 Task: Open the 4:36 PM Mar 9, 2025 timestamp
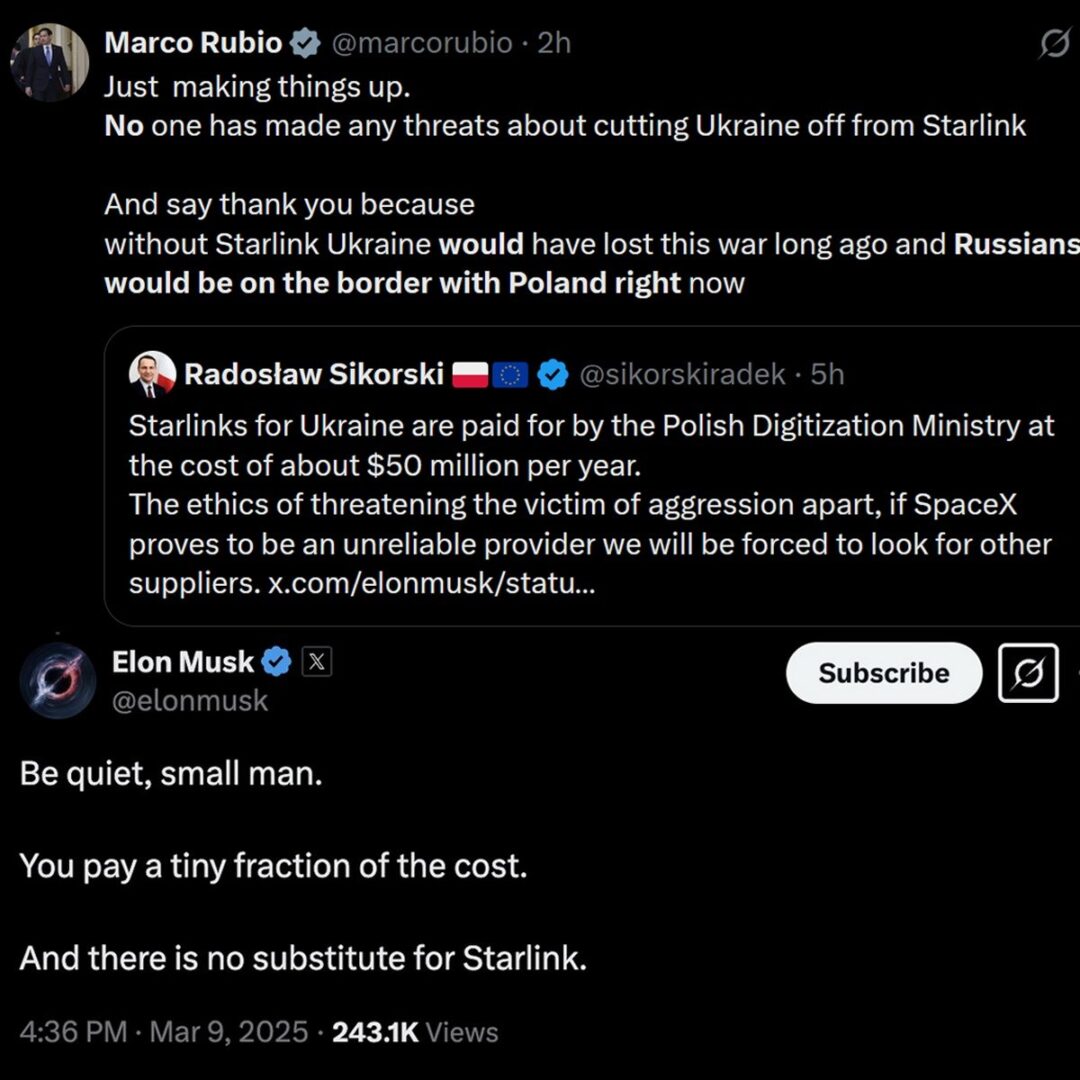tap(164, 1032)
